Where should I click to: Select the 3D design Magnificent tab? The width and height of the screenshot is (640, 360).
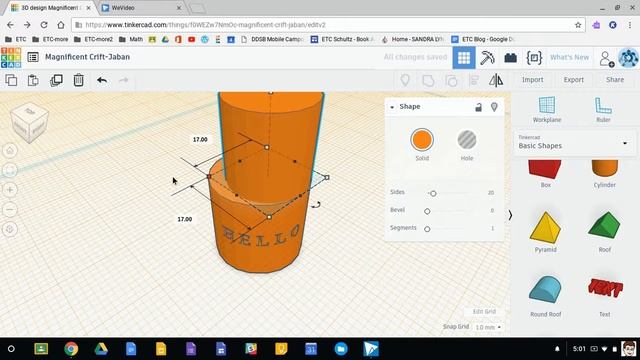51,8
